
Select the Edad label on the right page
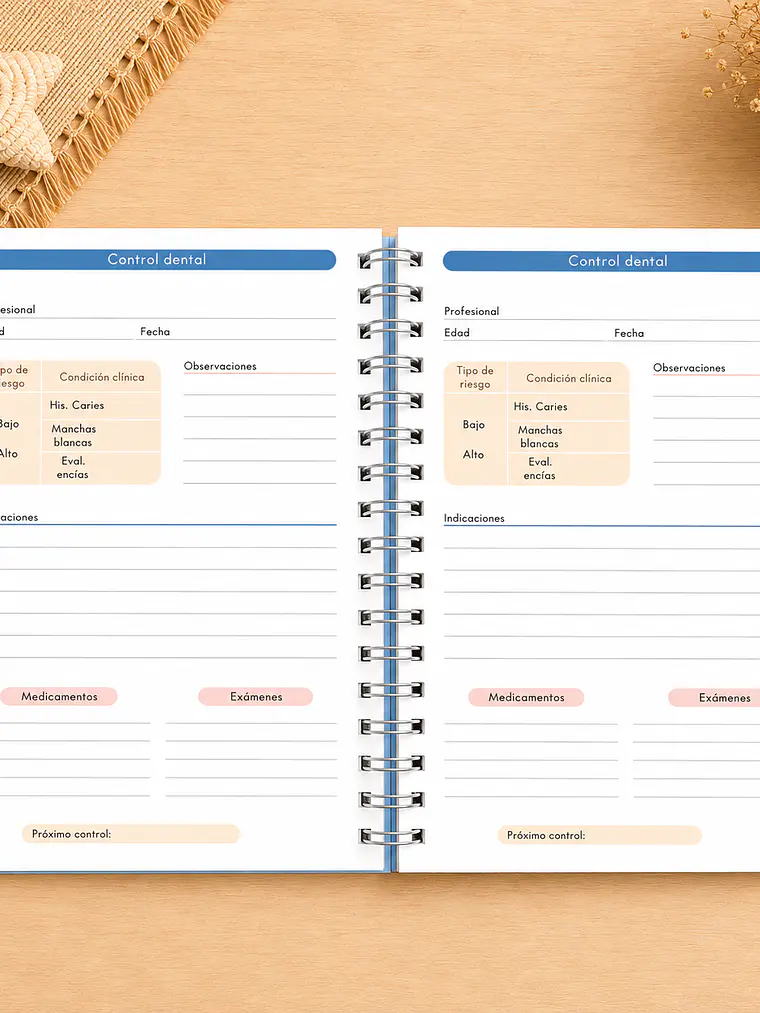pos(457,333)
